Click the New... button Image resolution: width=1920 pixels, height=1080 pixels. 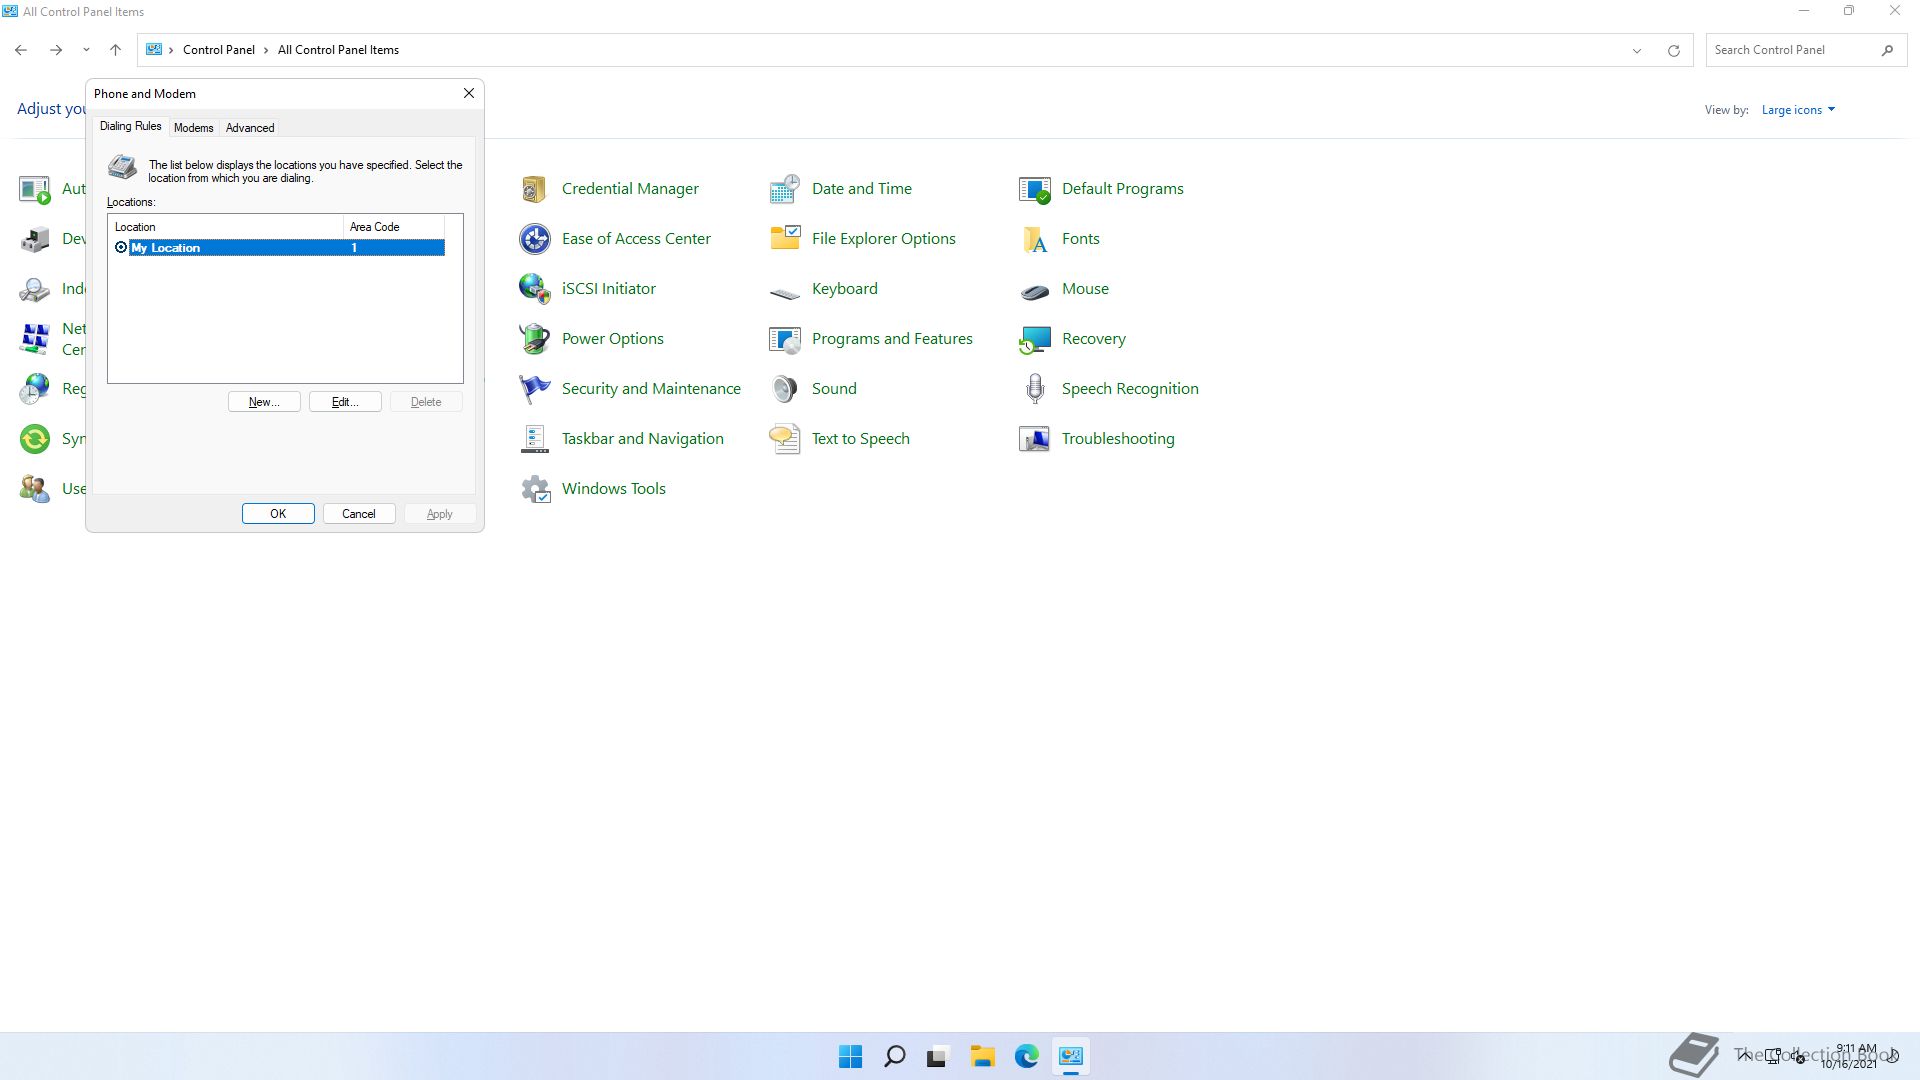point(264,402)
